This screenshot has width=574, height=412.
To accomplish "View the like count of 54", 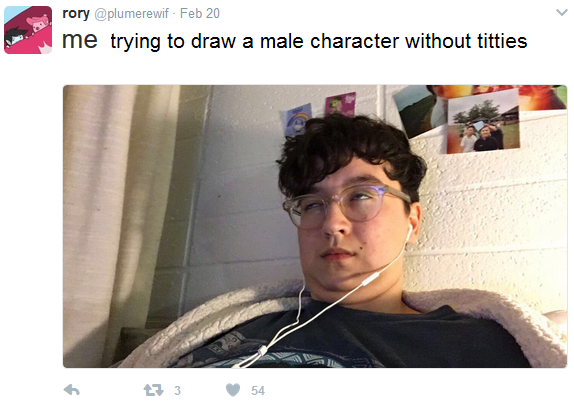I will pos(258,390).
